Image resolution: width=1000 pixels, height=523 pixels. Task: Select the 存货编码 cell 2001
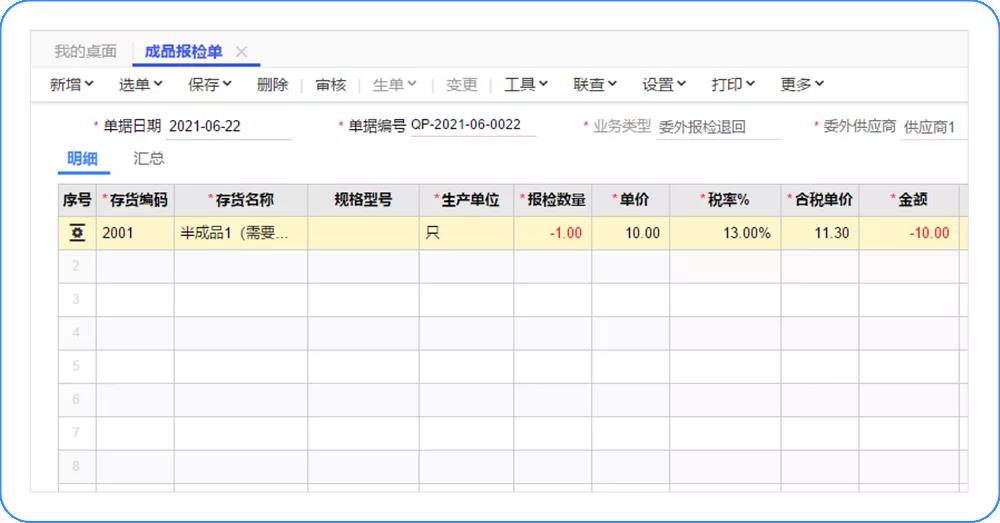pos(135,233)
